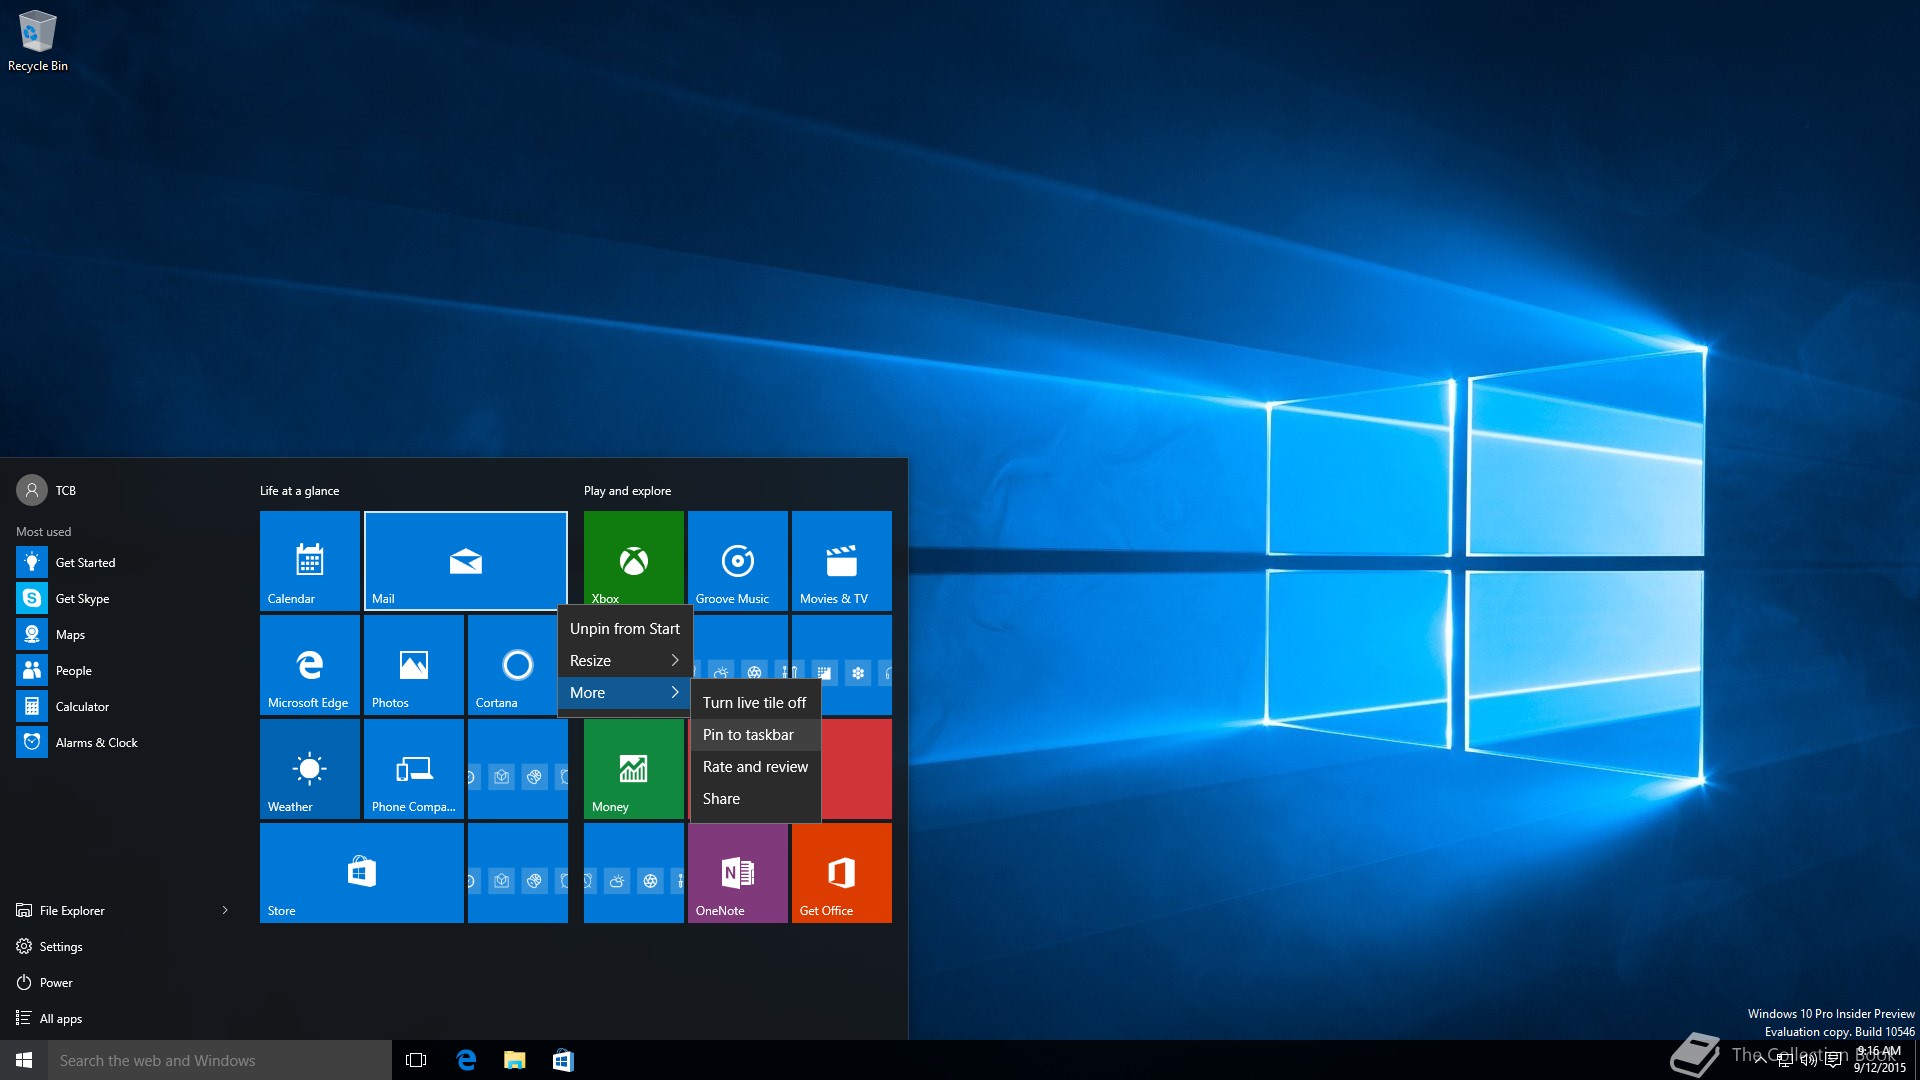
Task: Open Get Started from Most used
Action: [x=124, y=562]
